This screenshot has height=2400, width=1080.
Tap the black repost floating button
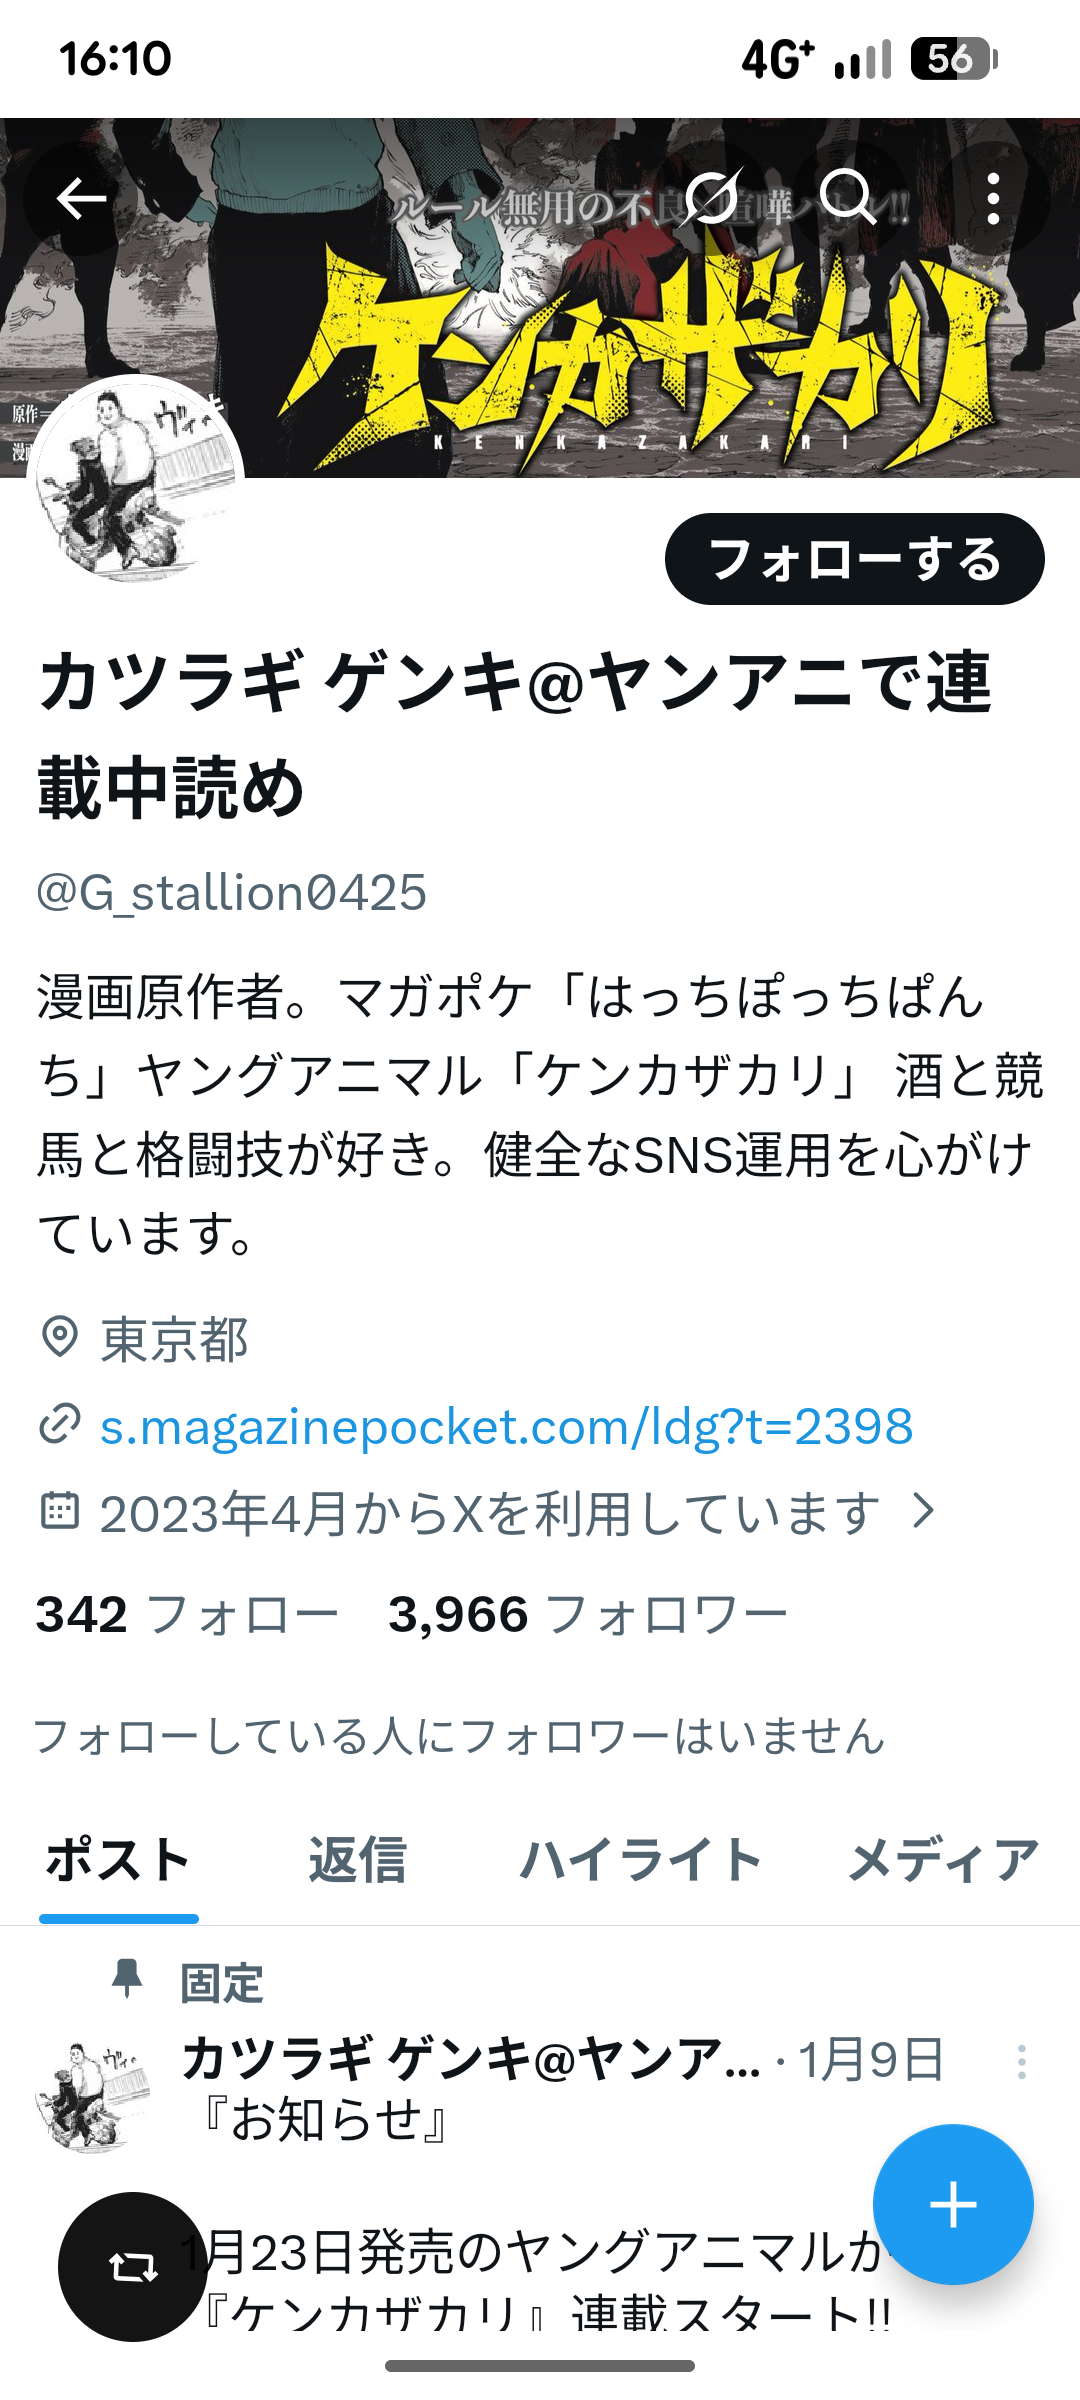(x=133, y=2267)
